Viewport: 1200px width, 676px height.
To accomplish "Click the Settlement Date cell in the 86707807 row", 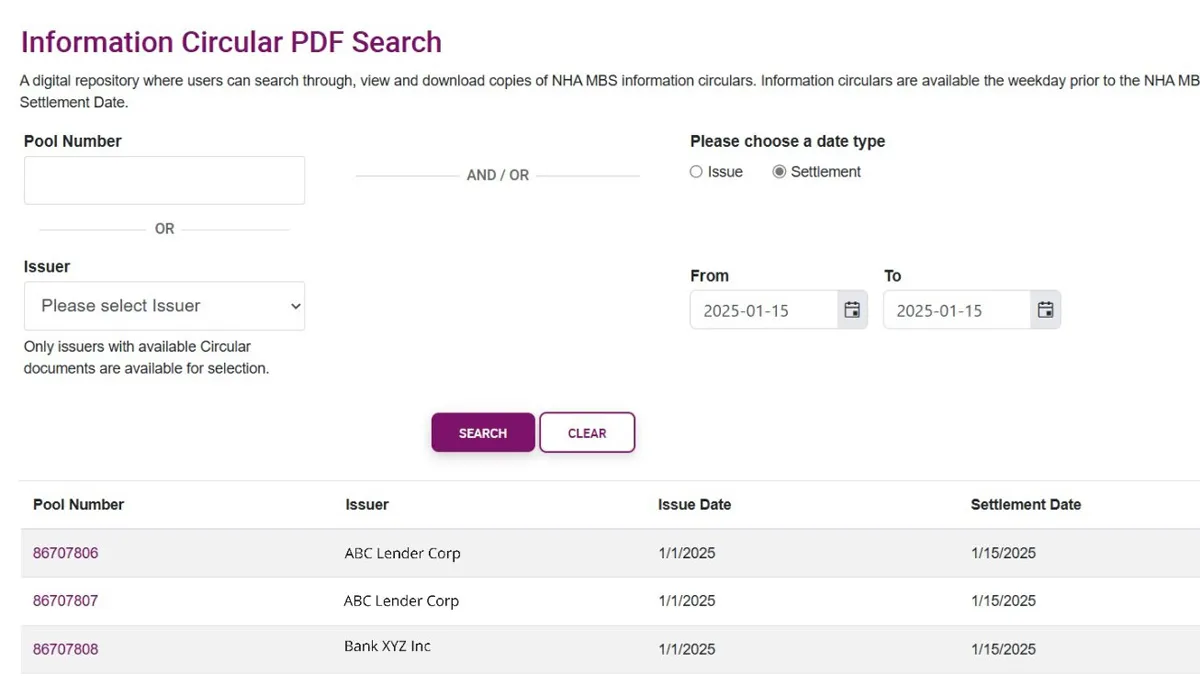I will pos(1003,601).
